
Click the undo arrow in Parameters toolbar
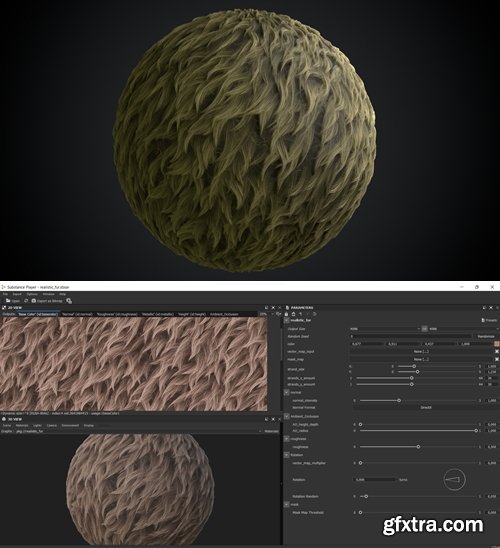pos(300,314)
